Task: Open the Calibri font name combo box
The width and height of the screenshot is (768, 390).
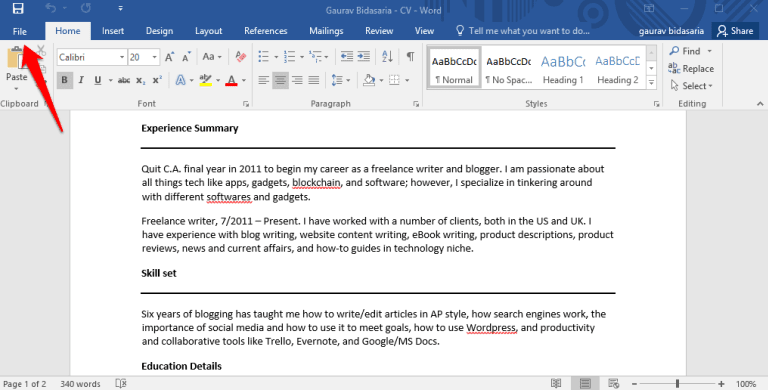Action: click(92, 57)
